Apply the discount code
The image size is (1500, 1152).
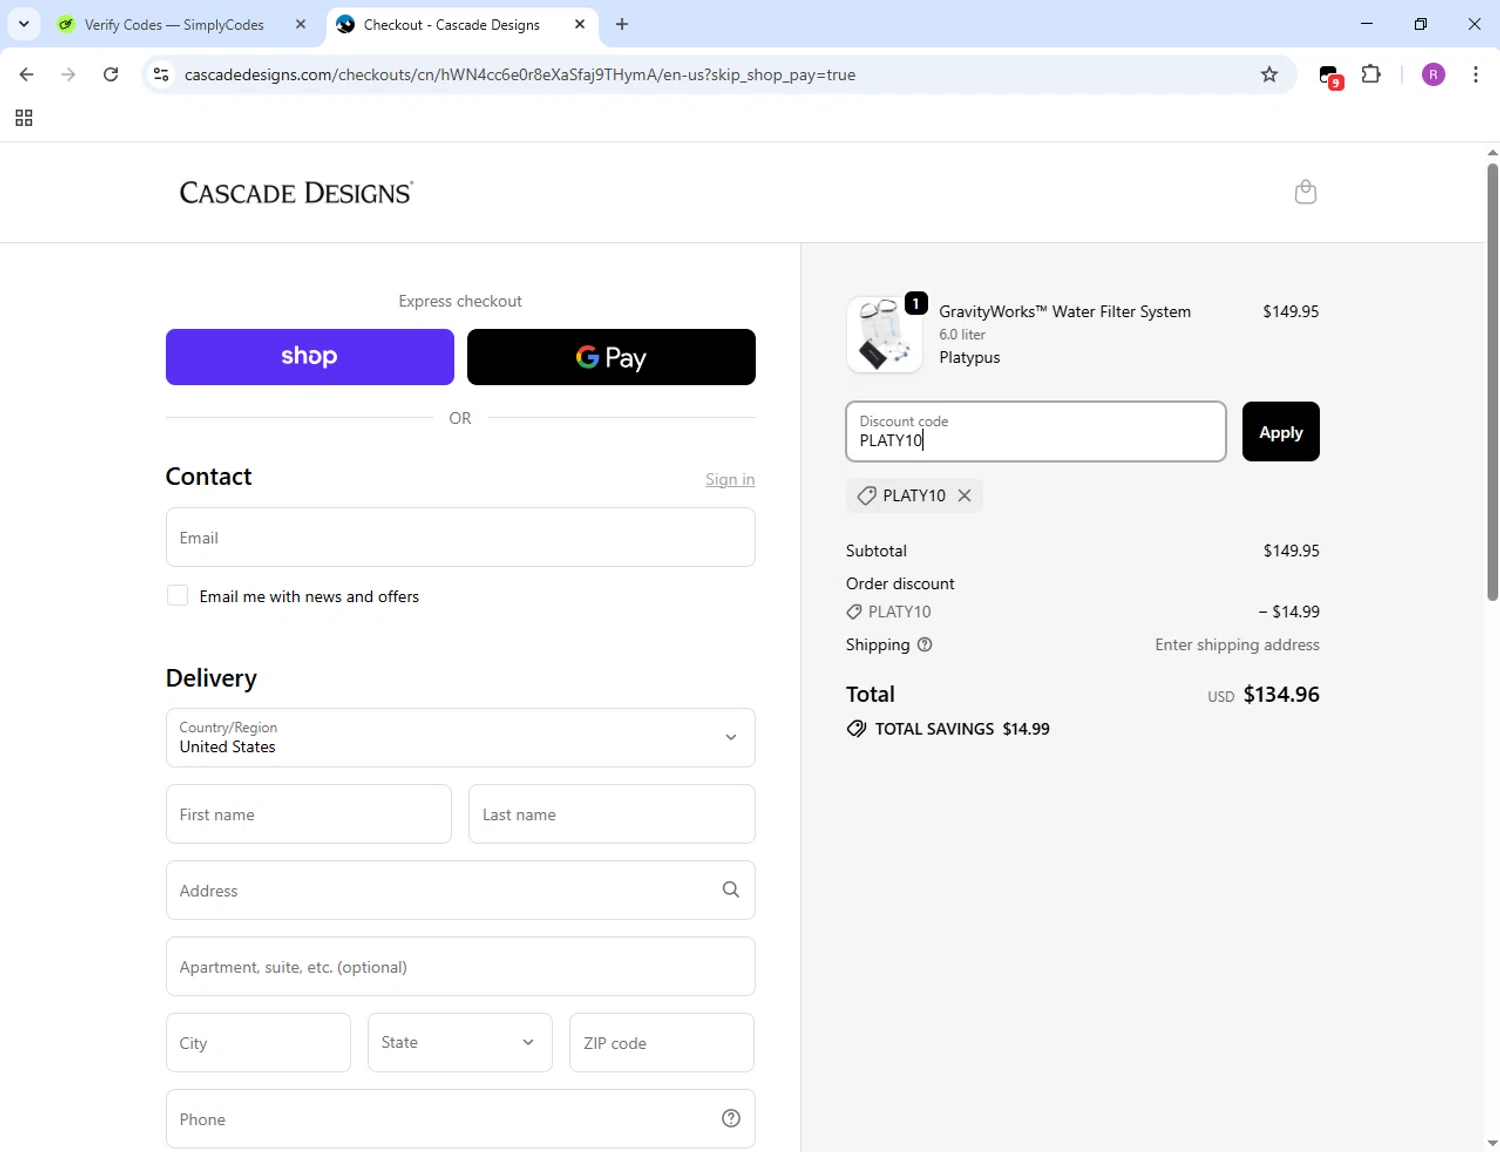1281,432
